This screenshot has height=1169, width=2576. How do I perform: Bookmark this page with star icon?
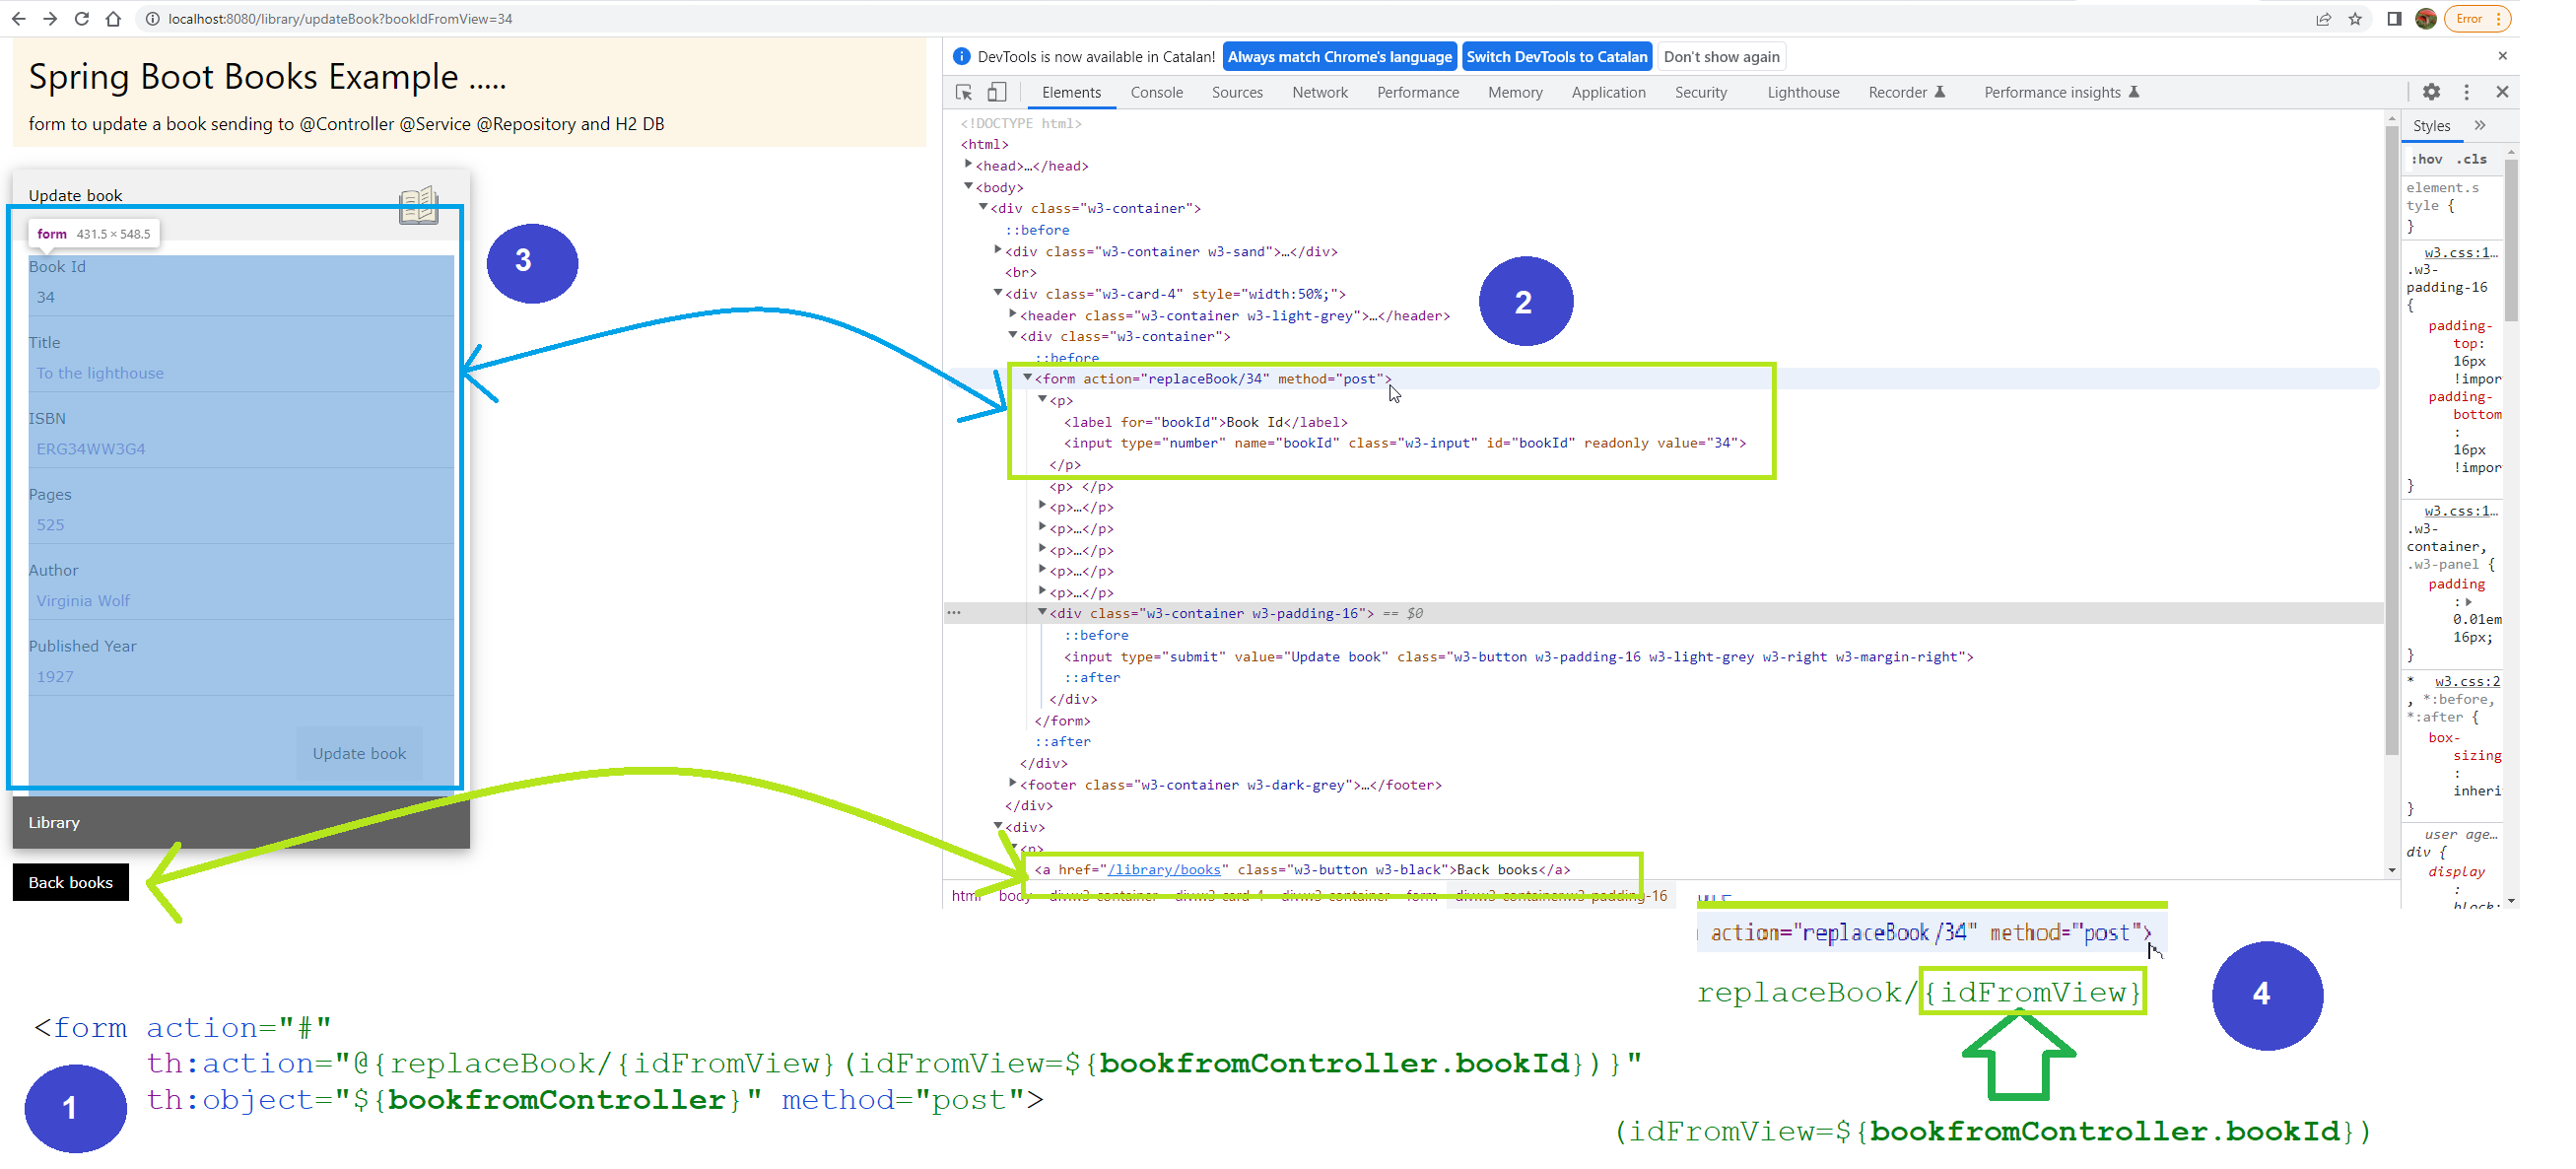pyautogui.click(x=2355, y=19)
